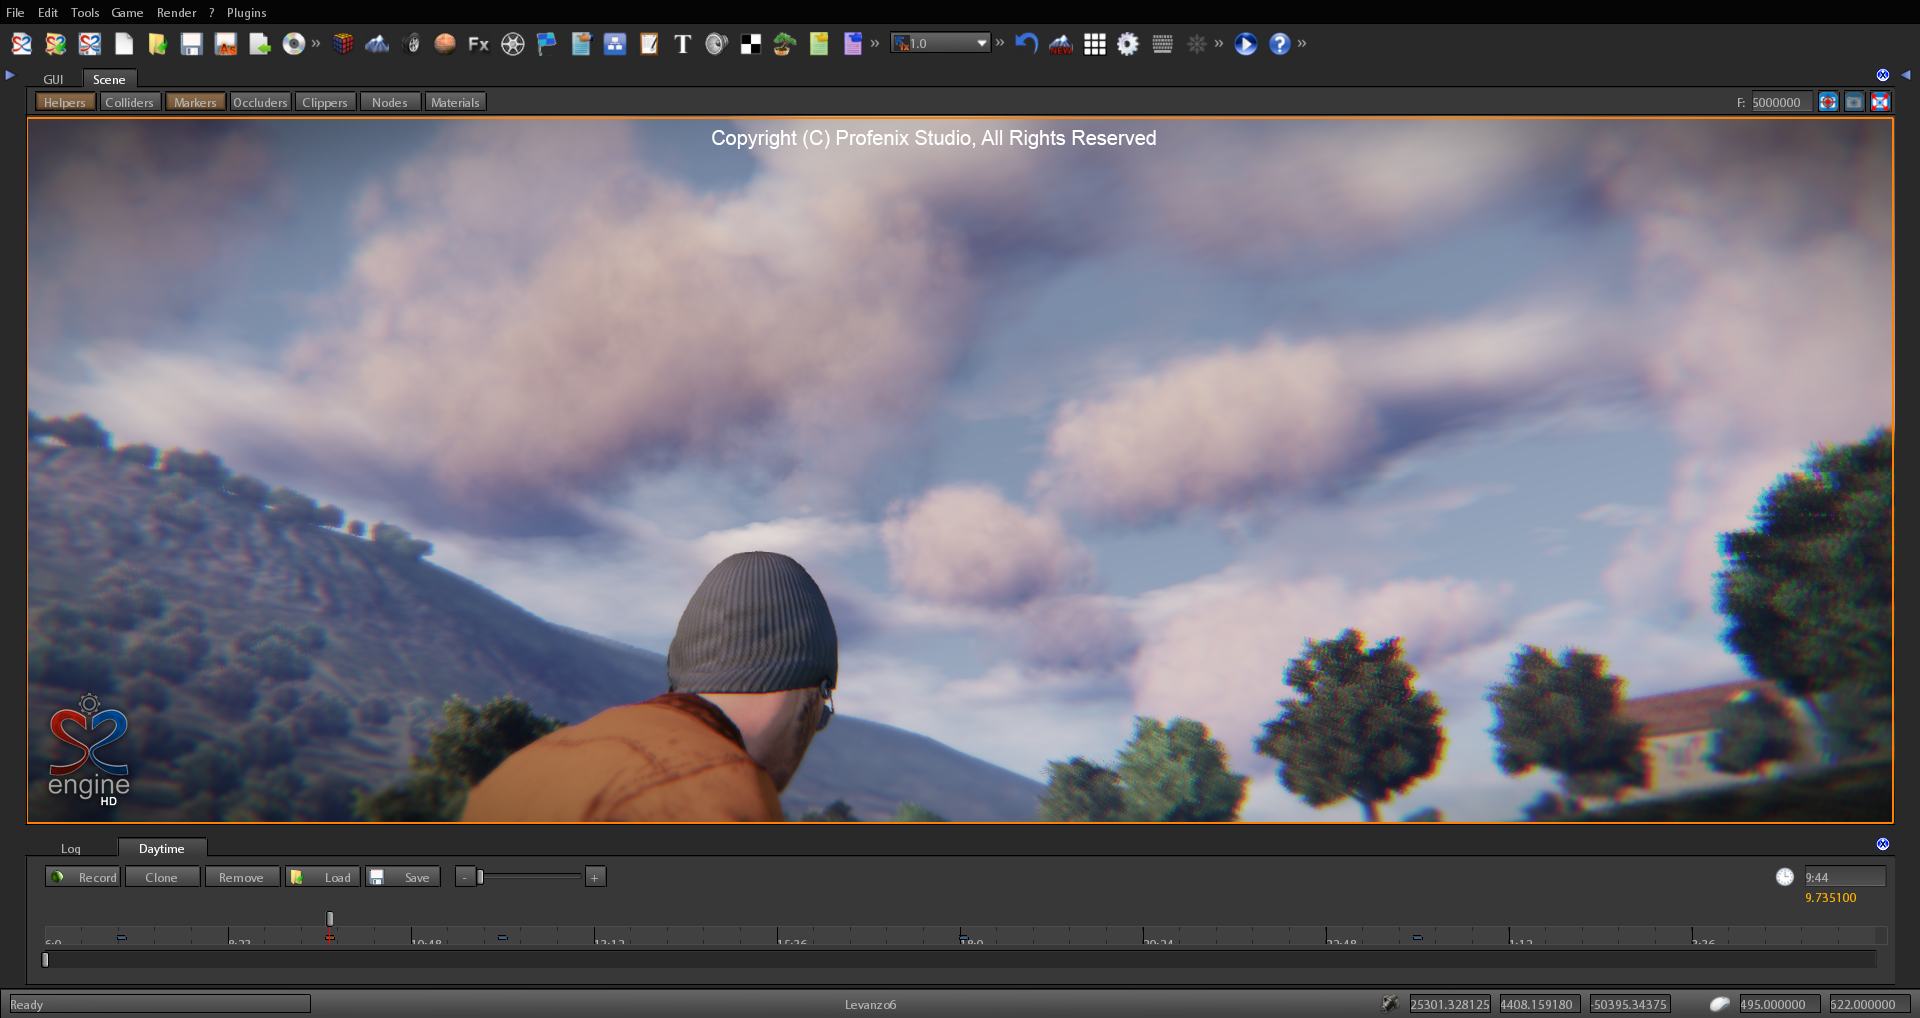This screenshot has height=1018, width=1920.
Task: Click the Clone button
Action: pos(161,877)
